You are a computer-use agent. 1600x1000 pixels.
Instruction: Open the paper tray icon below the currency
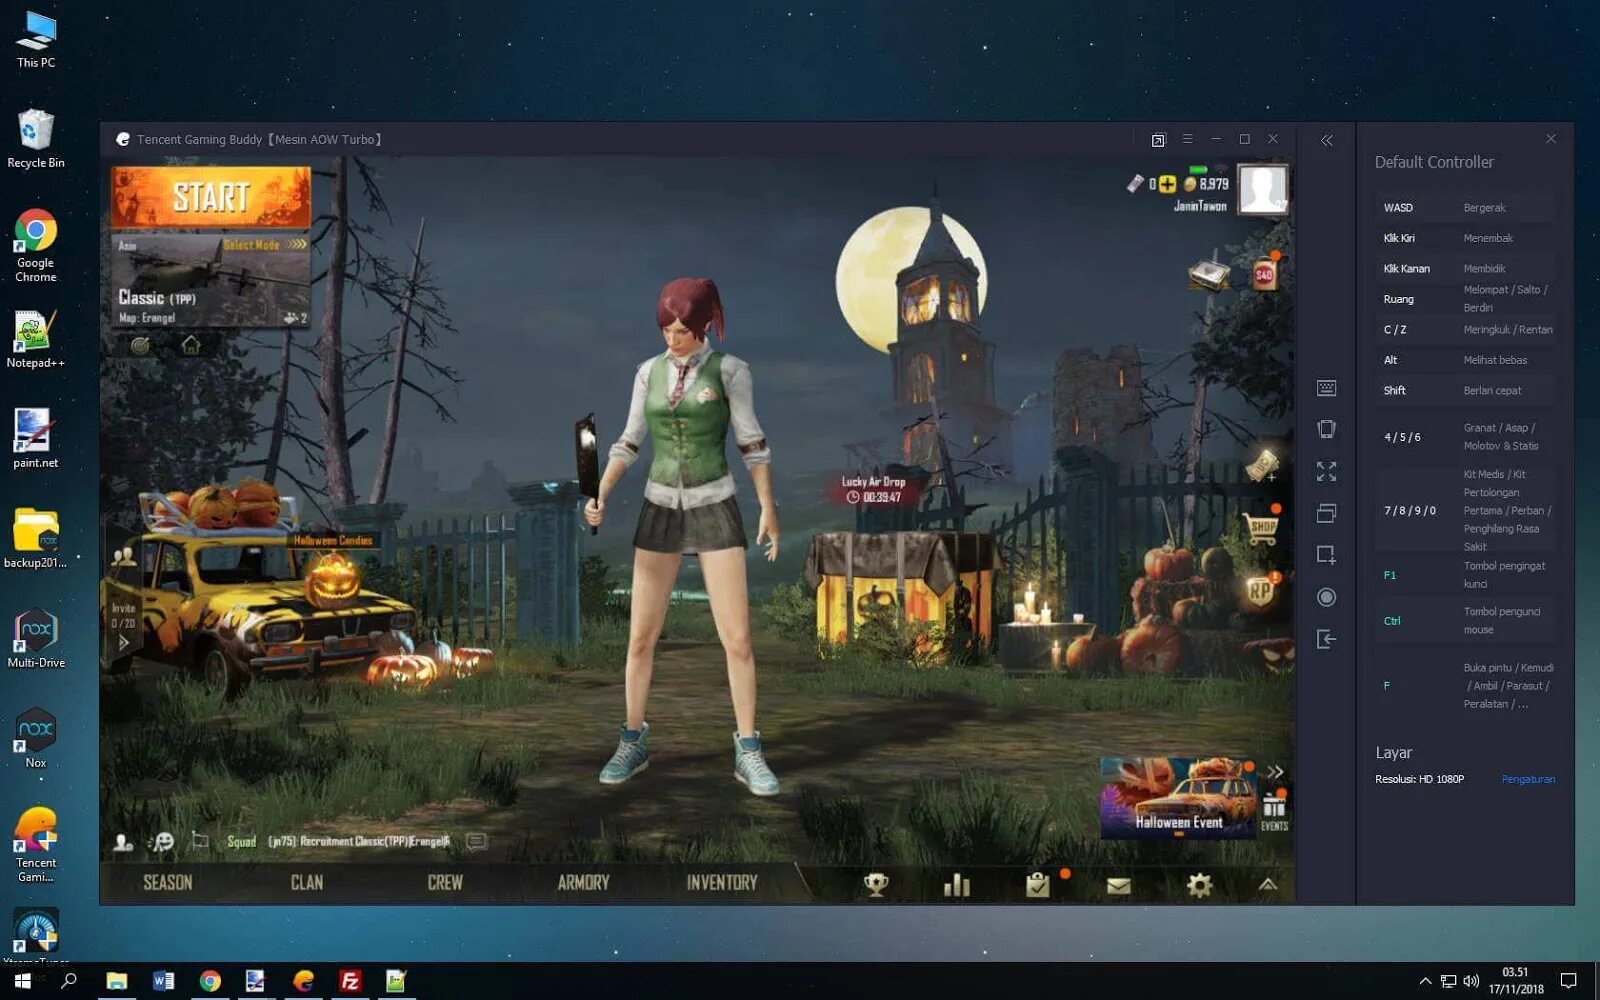click(x=1209, y=273)
